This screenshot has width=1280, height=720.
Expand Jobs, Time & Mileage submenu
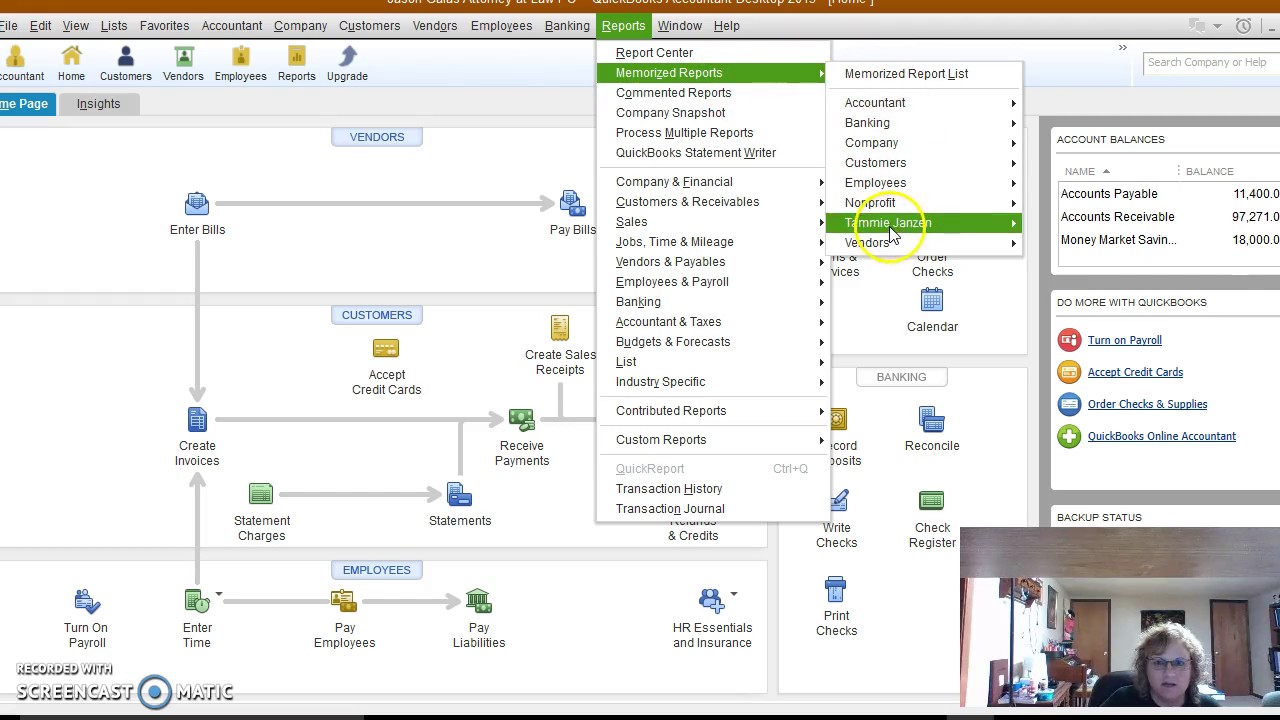714,242
